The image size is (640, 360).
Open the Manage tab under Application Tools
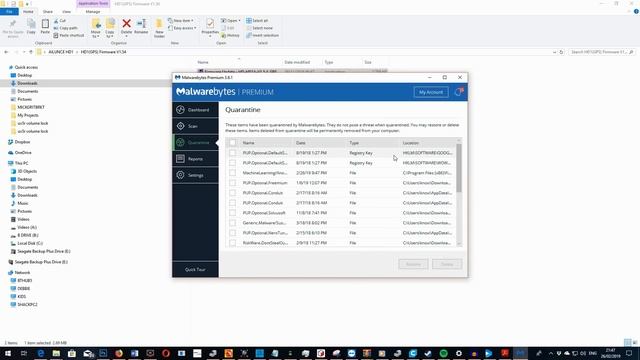coord(93,12)
